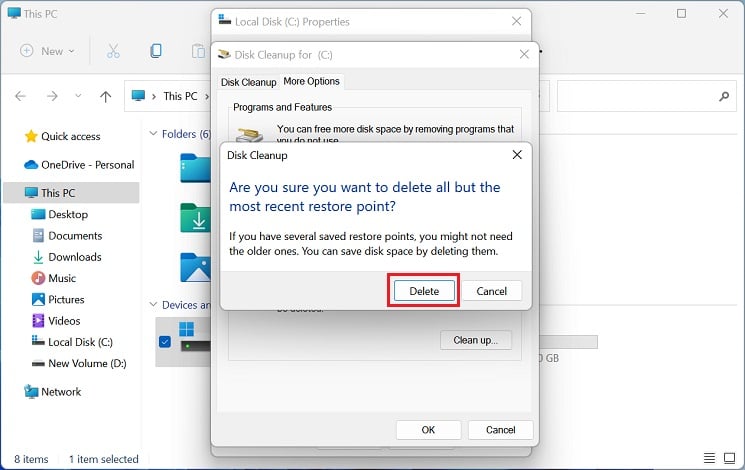Viewport: 745px width, 470px height.
Task: Click the blue Desktop folder icon in content pane
Action: tap(195, 168)
